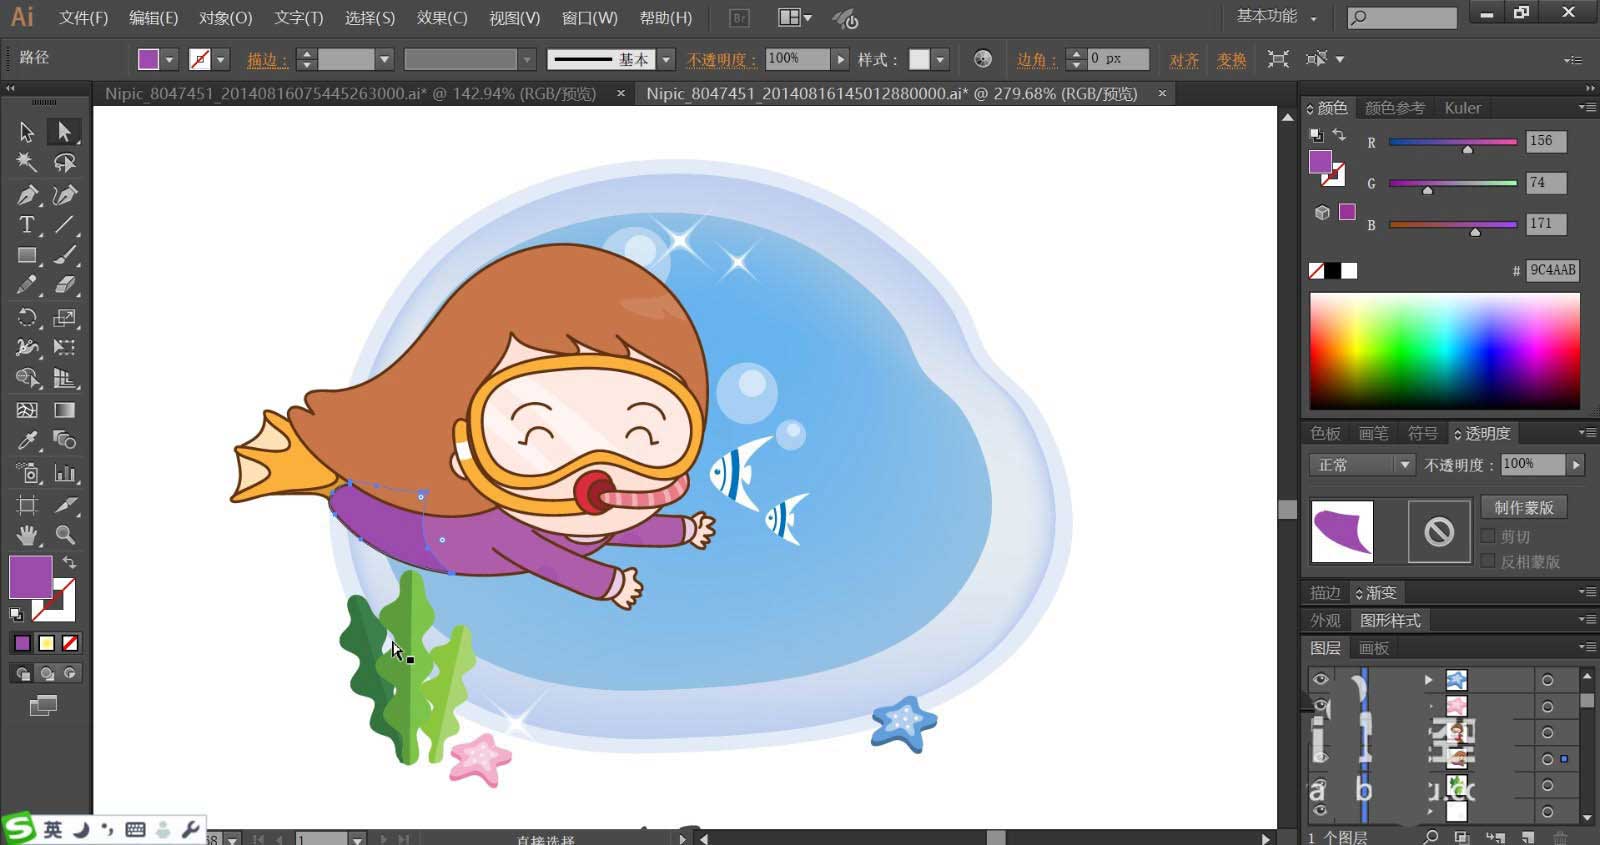Click the color spectrum bar in Color panel
The height and width of the screenshot is (845, 1600).
1445,351
